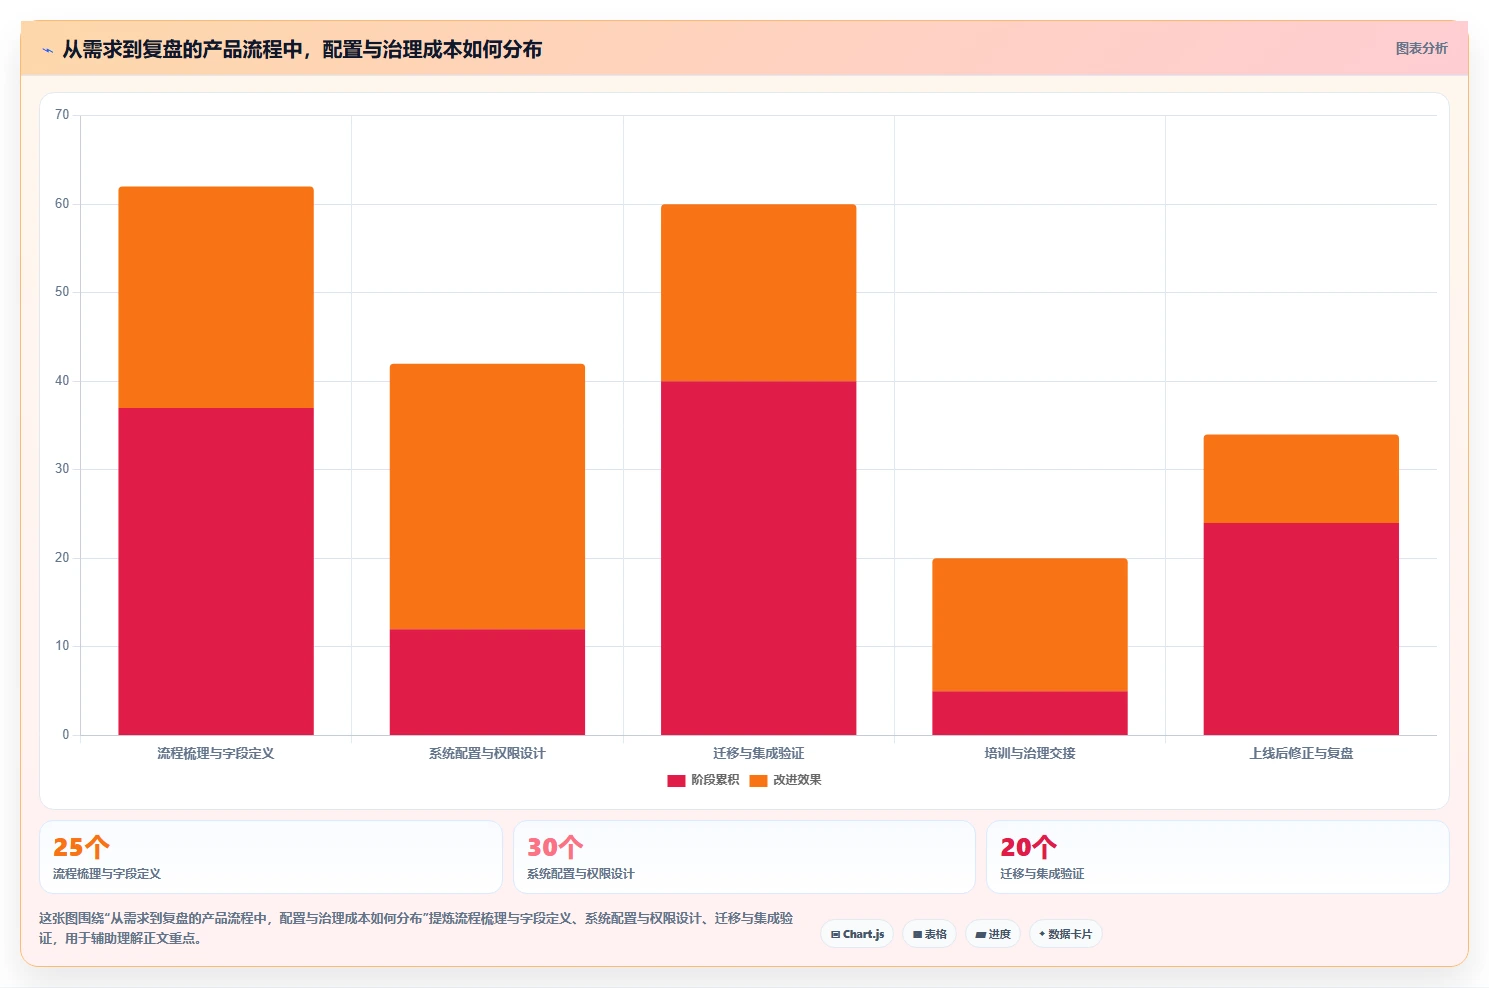Click the y-axis value 60

62,204
